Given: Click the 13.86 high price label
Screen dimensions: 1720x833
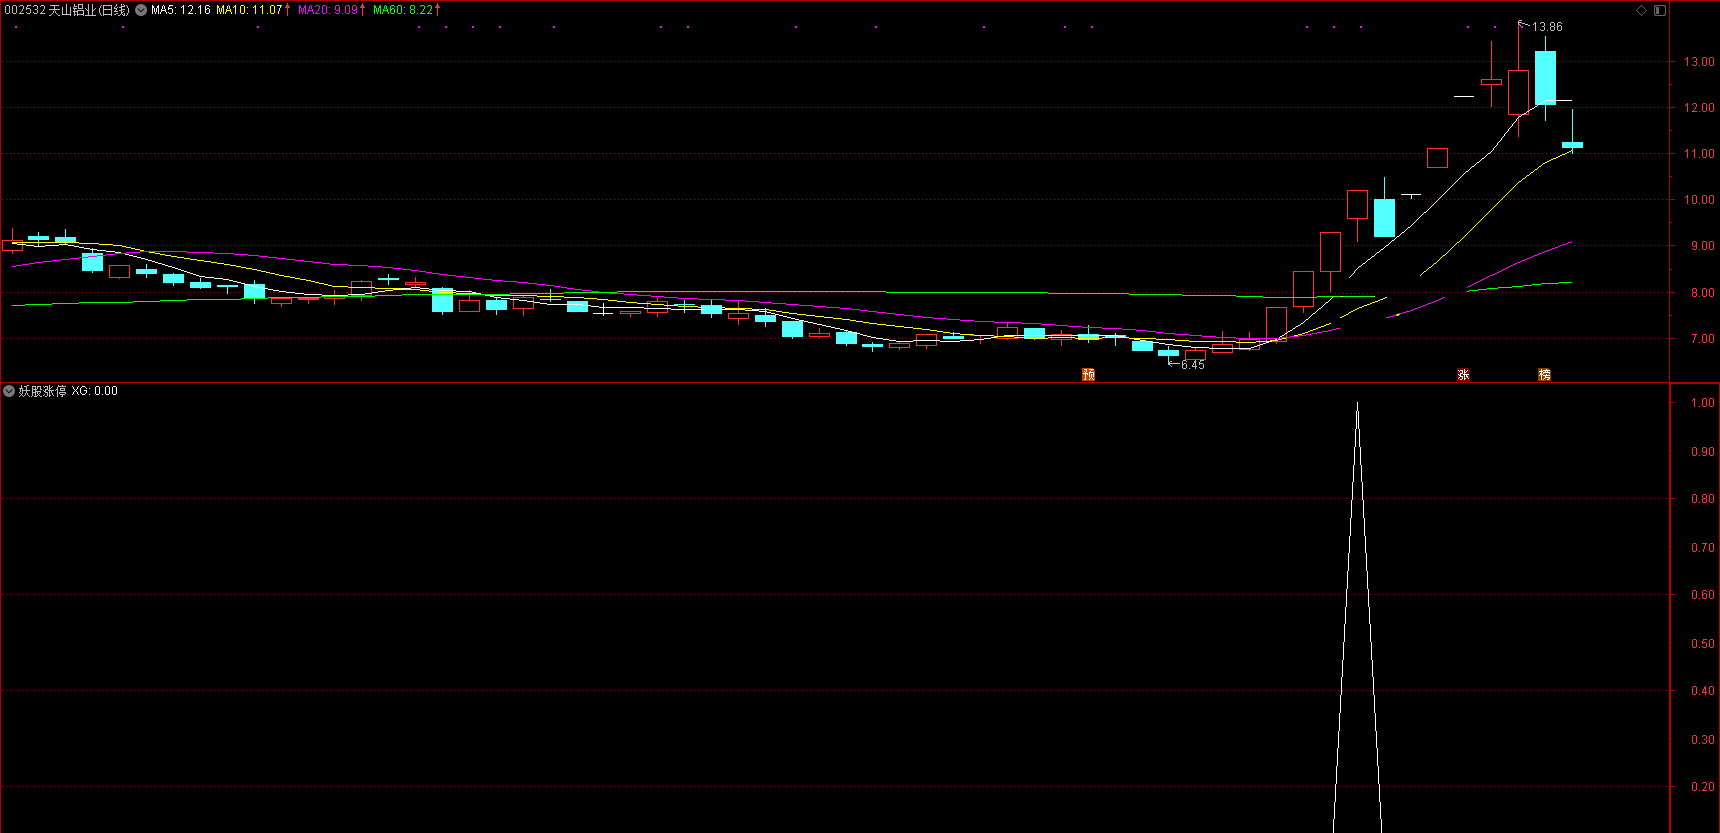Looking at the screenshot, I should click(1547, 27).
